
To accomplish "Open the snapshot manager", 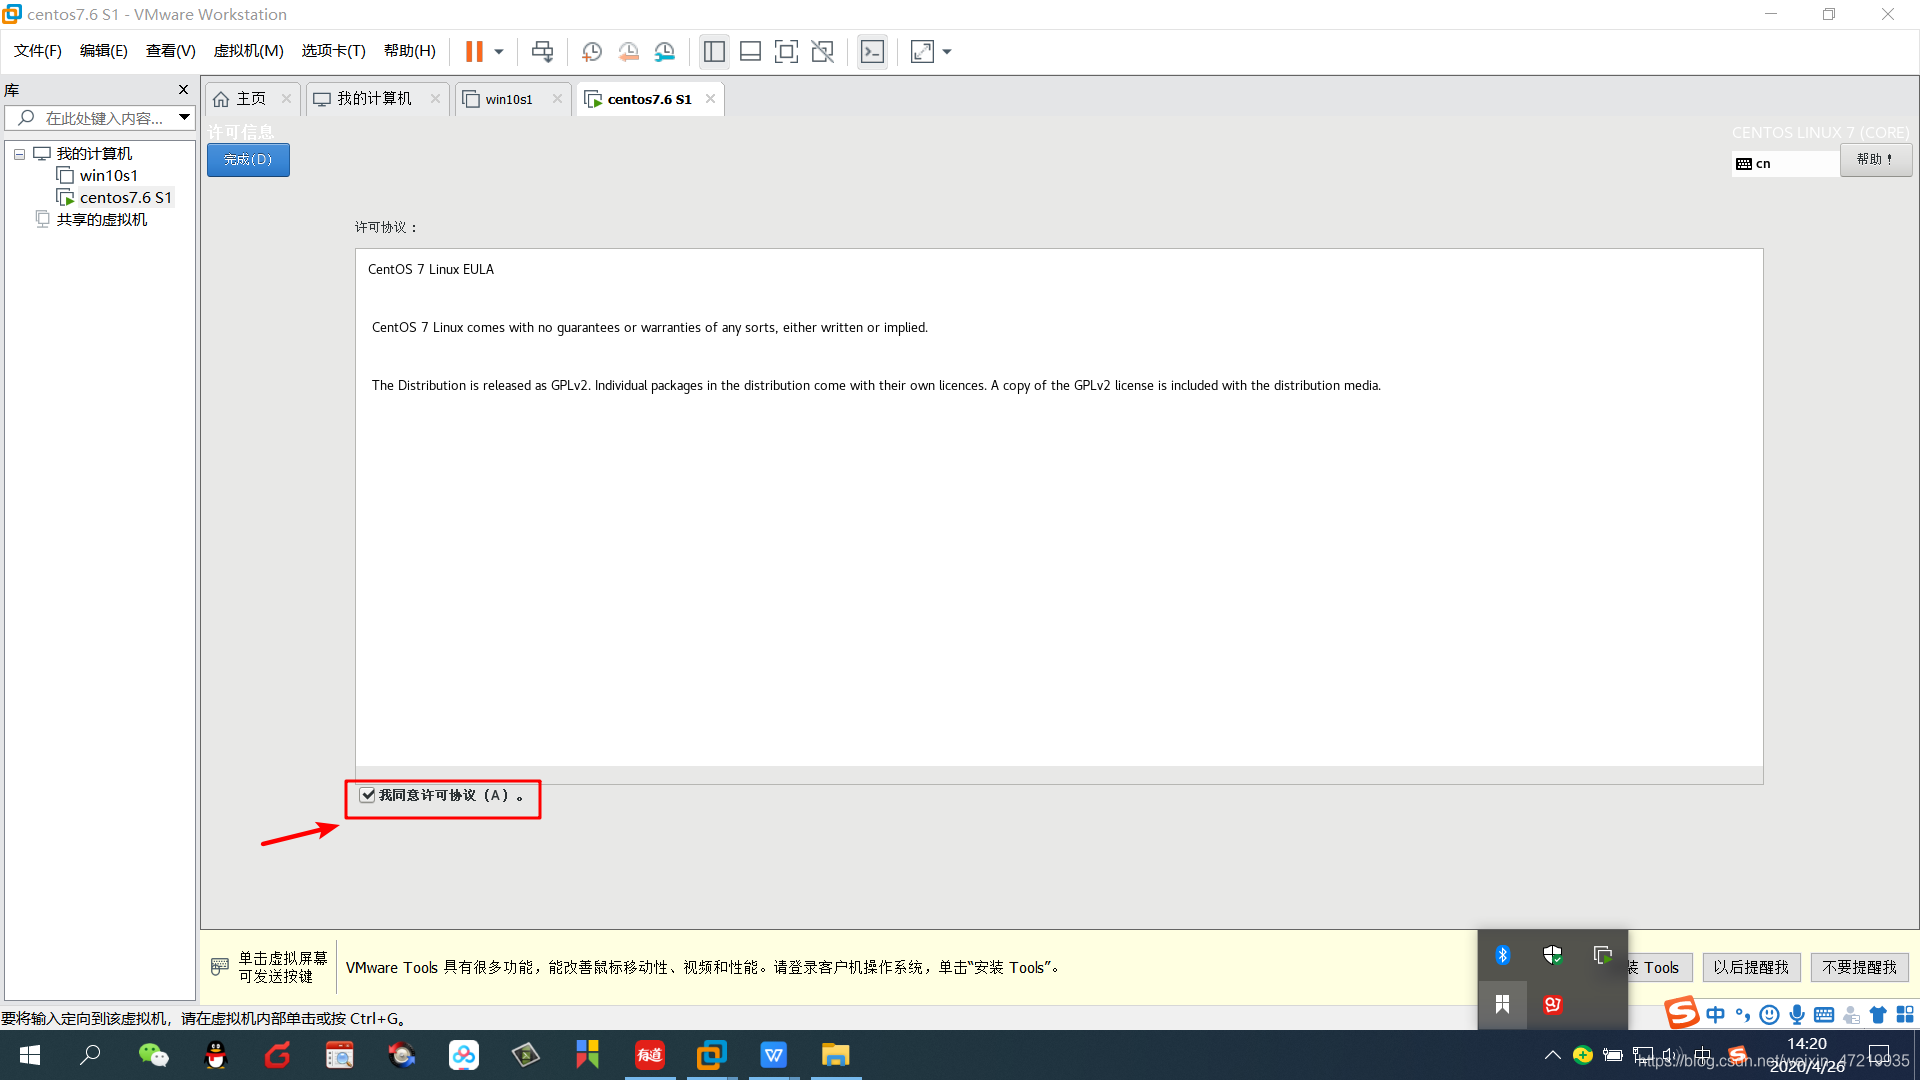I will [665, 51].
